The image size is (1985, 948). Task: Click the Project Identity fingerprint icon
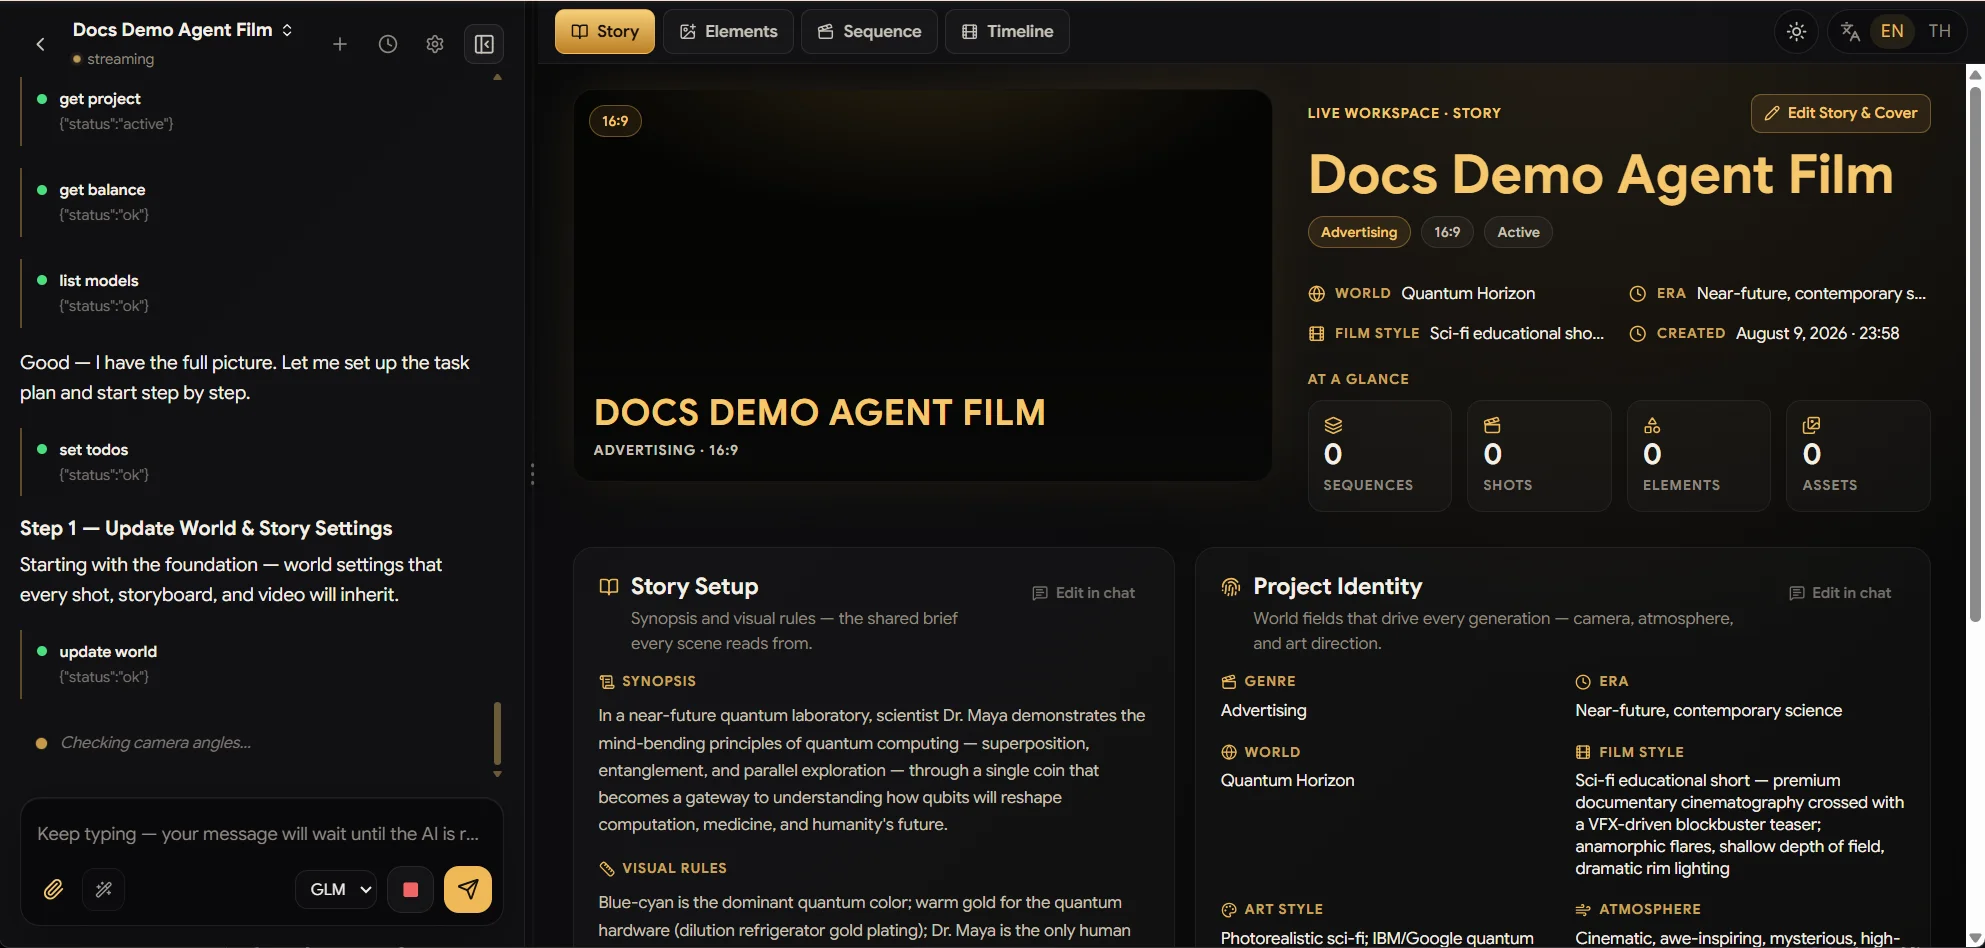point(1231,587)
